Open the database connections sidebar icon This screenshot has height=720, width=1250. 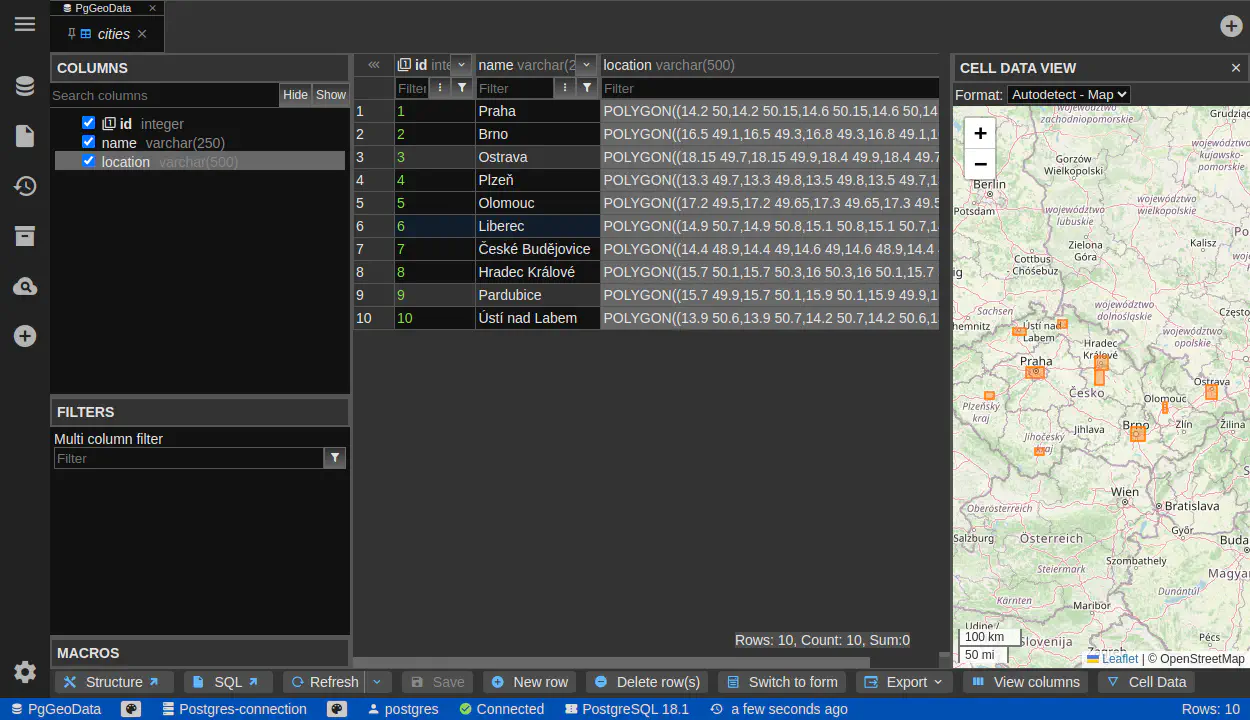(25, 86)
